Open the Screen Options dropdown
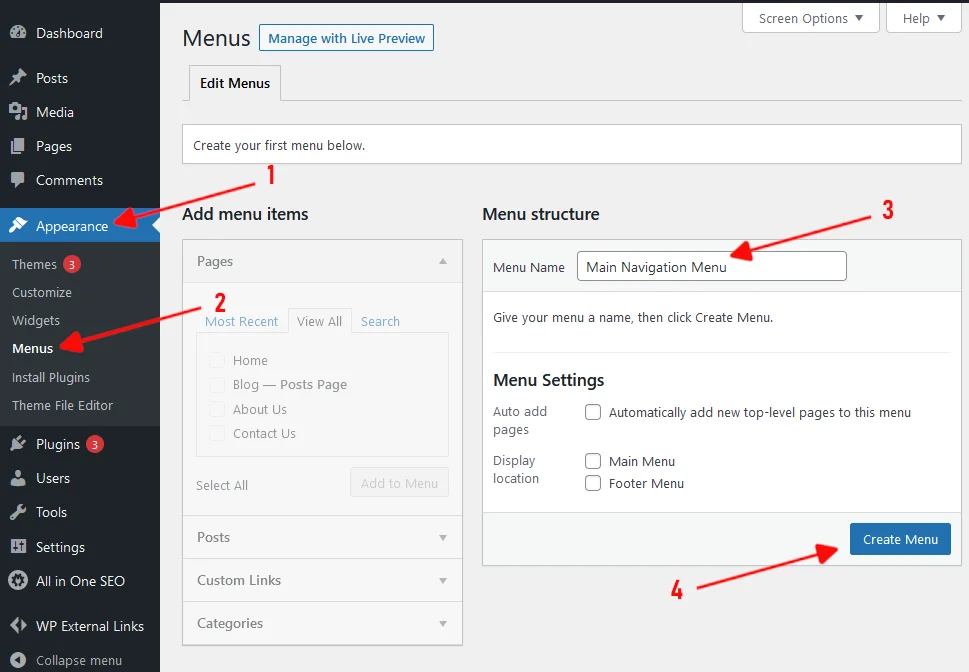 tap(810, 19)
